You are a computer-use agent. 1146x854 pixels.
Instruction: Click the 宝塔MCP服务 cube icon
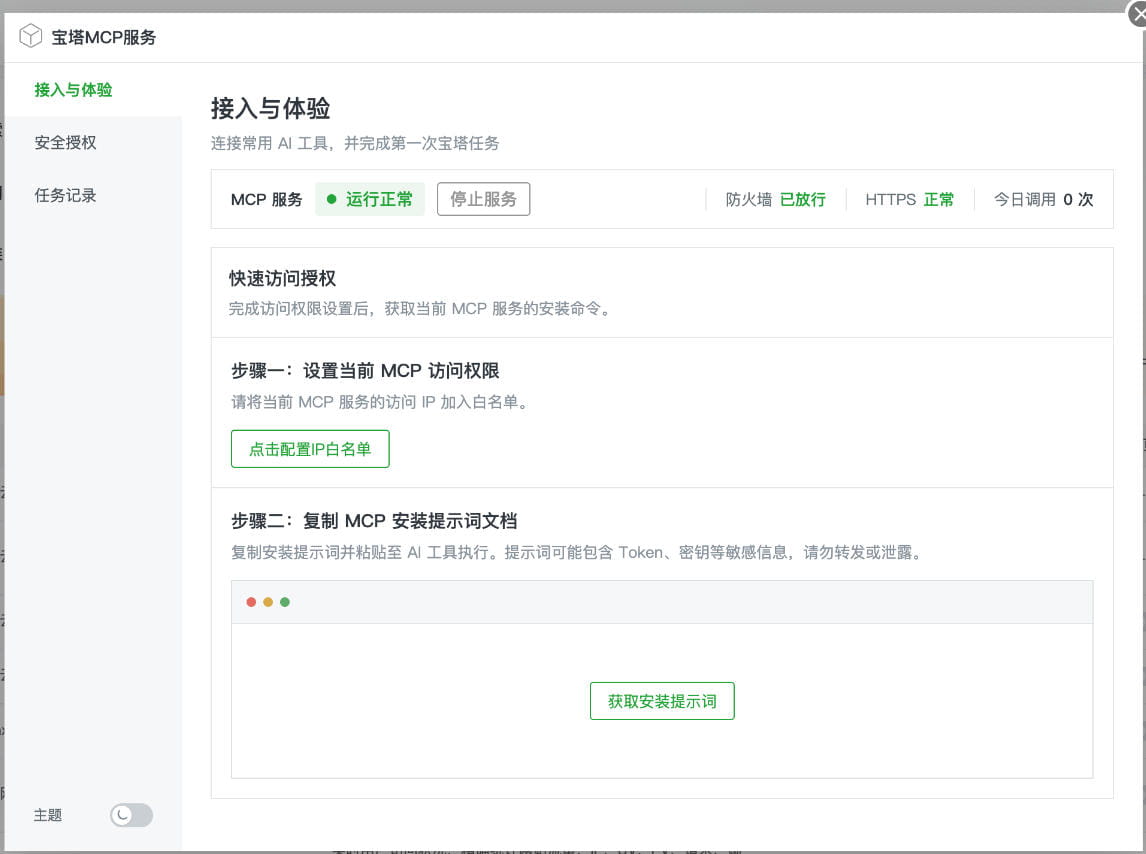[30, 36]
